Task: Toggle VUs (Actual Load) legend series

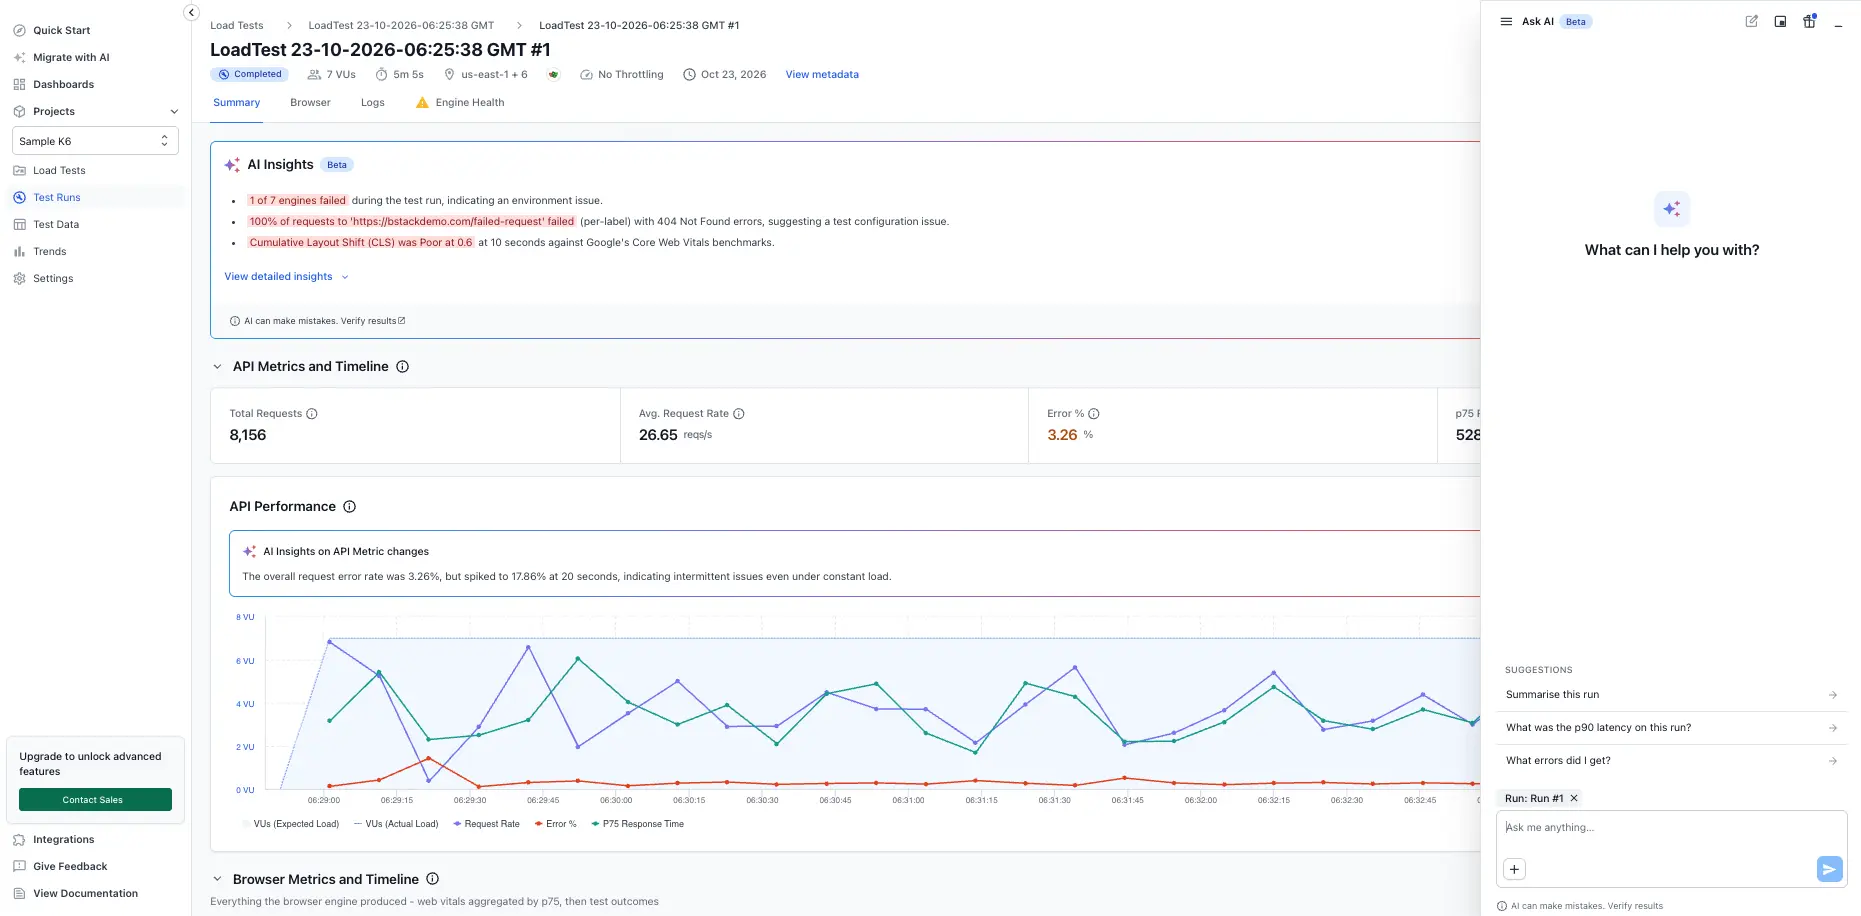Action: (396, 824)
